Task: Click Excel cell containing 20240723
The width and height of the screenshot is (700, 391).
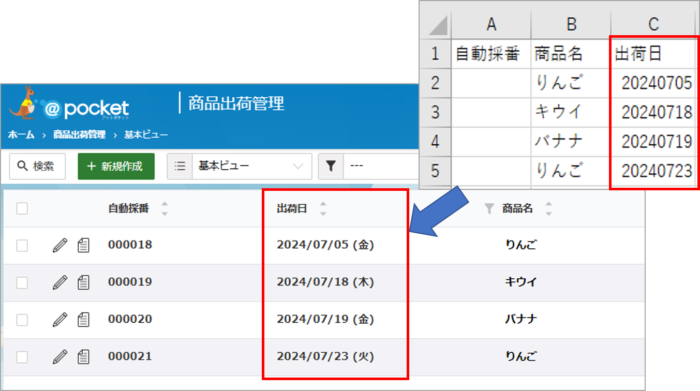Action: [654, 171]
